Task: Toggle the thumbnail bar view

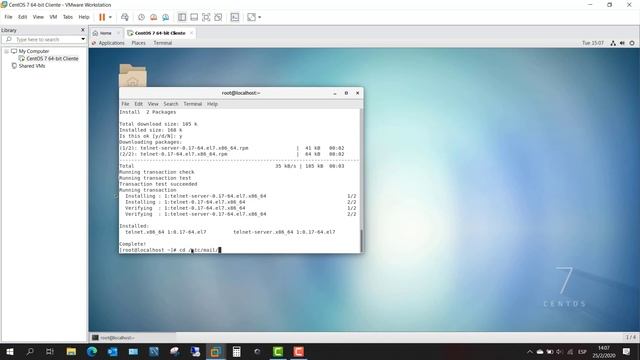Action: [194, 17]
